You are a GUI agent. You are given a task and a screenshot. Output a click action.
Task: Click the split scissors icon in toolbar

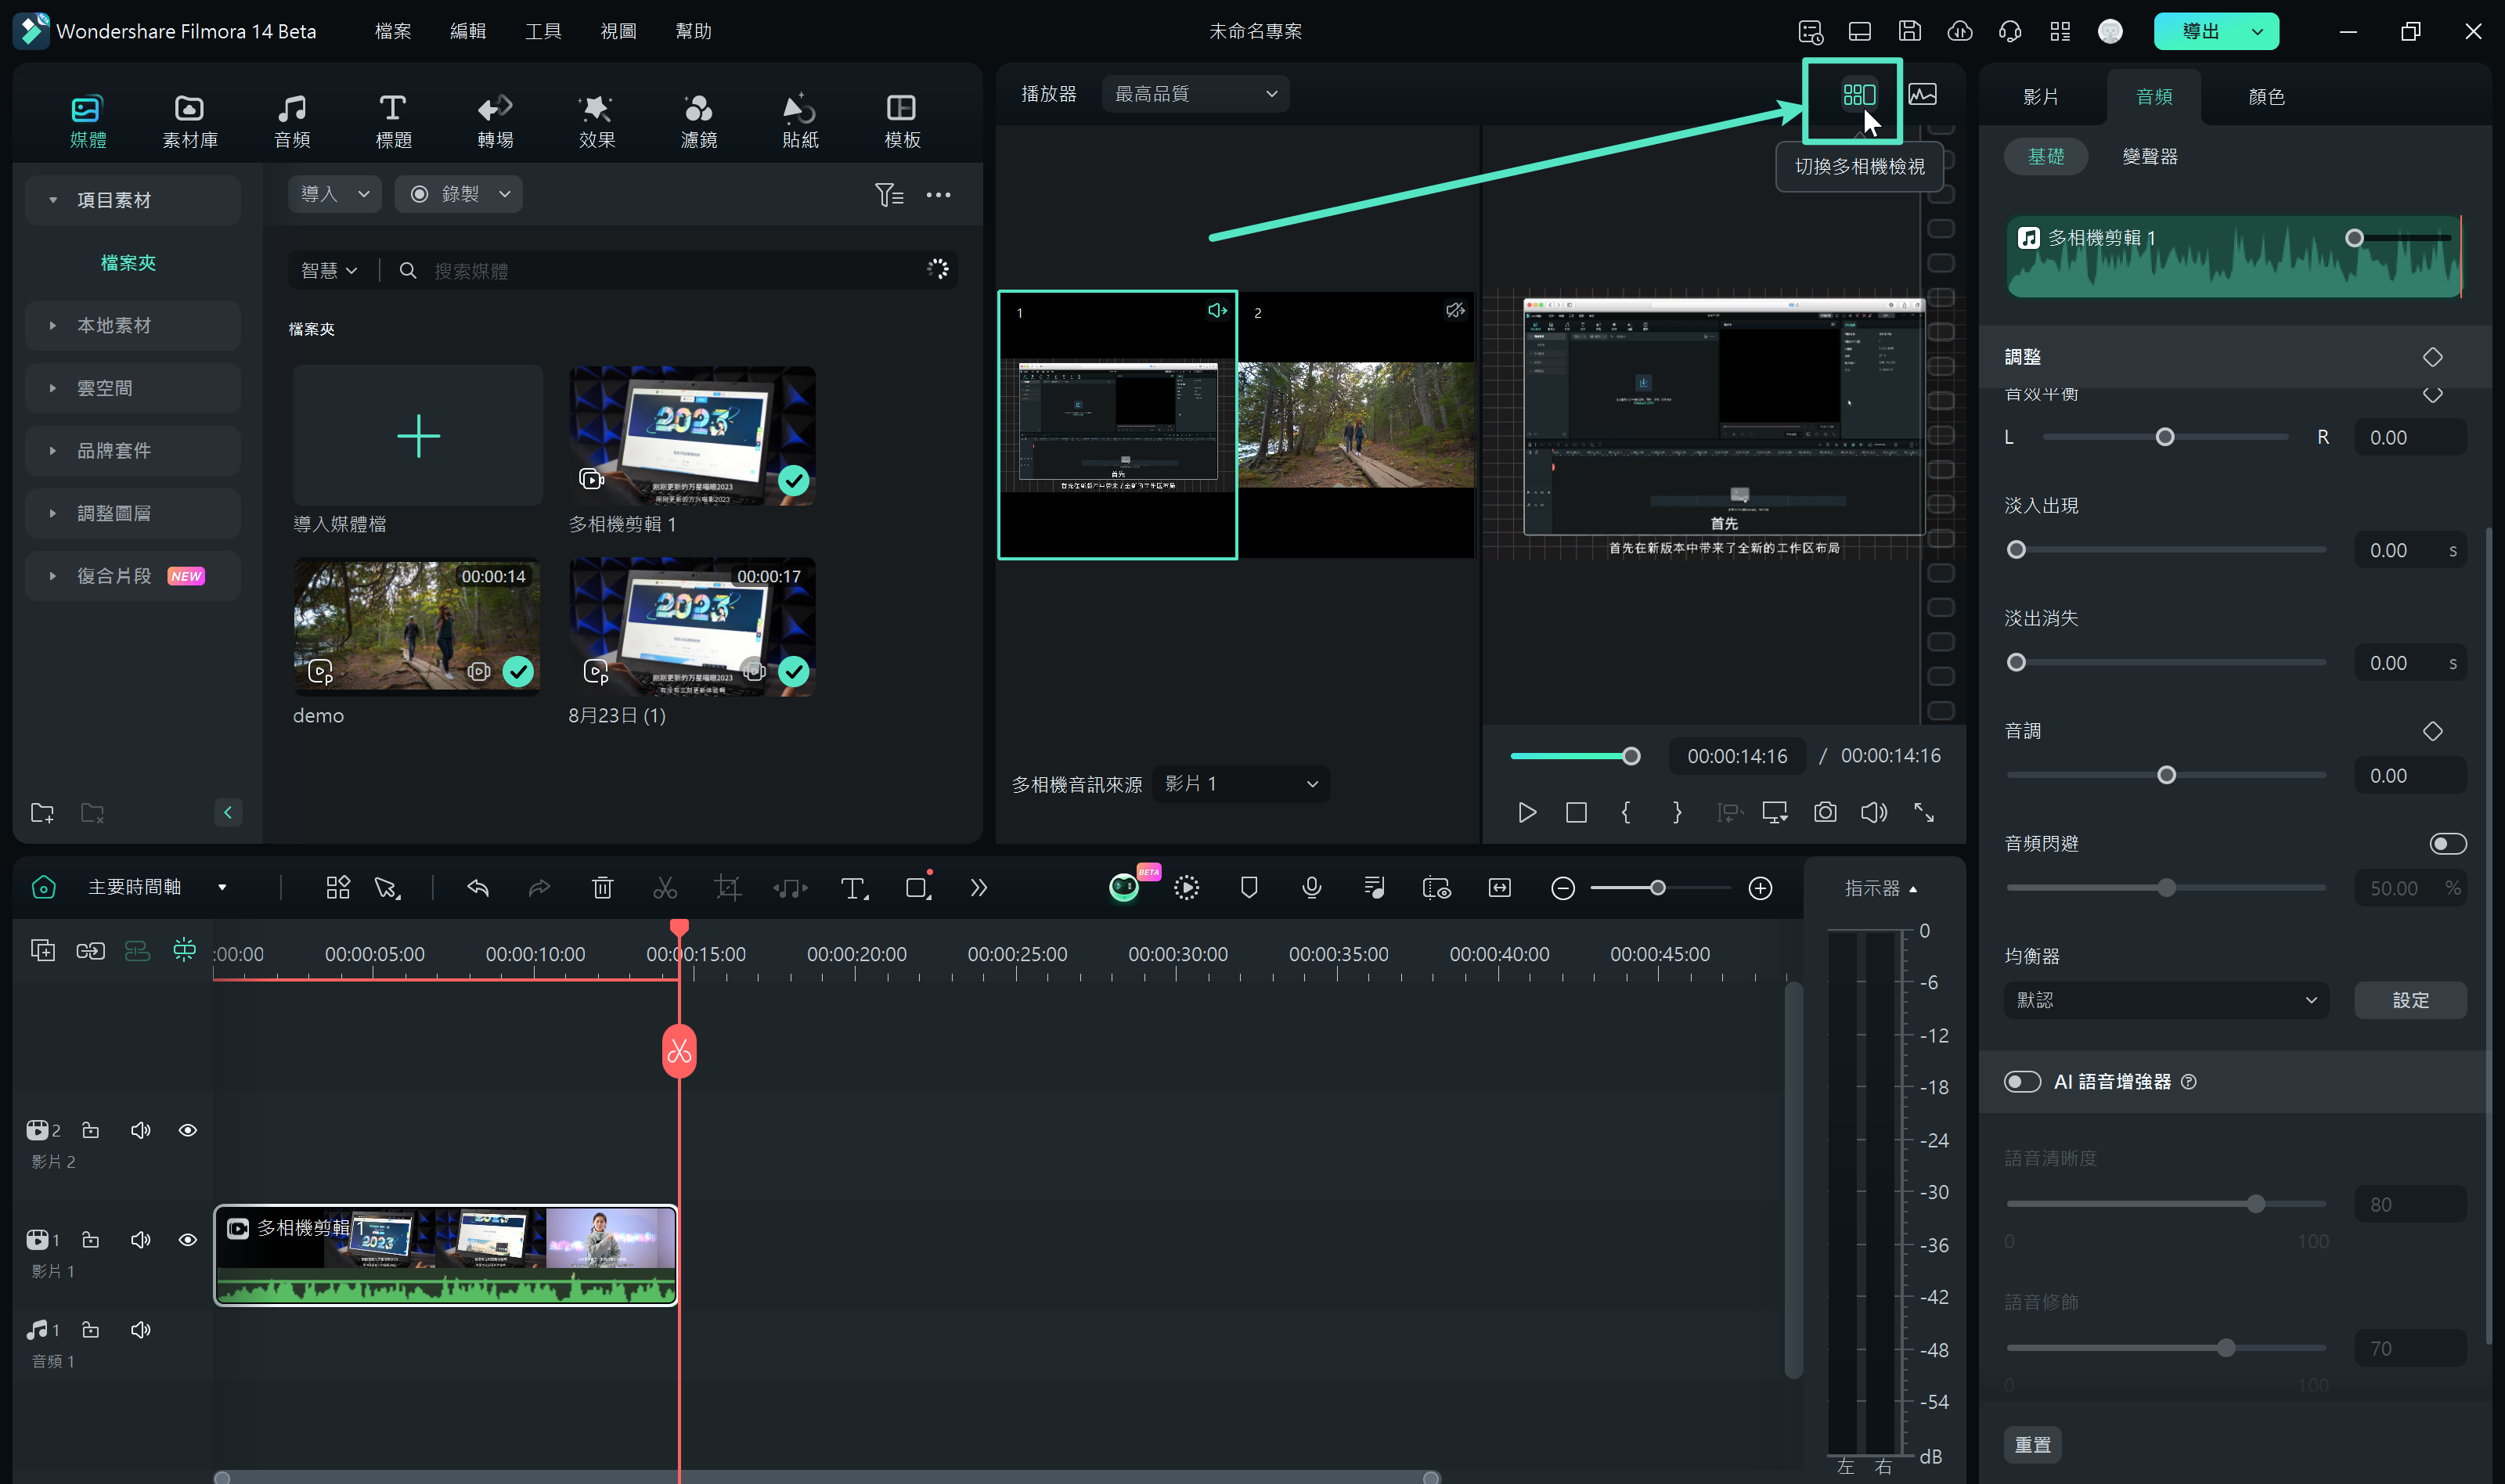(665, 888)
